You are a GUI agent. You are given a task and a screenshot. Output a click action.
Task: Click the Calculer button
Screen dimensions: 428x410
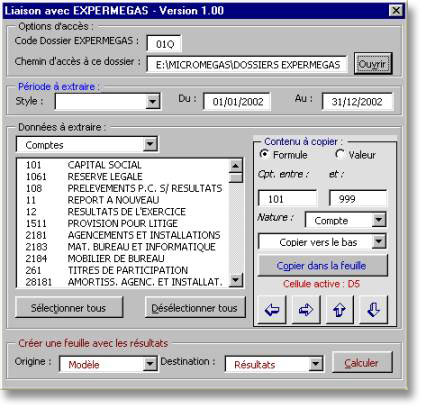click(x=362, y=362)
